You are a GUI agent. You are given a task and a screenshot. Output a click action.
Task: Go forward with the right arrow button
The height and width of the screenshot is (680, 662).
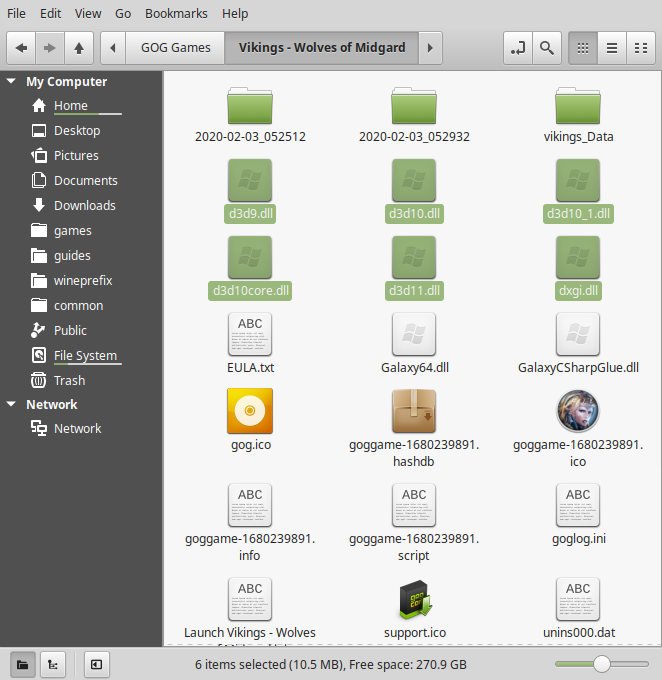(50, 48)
